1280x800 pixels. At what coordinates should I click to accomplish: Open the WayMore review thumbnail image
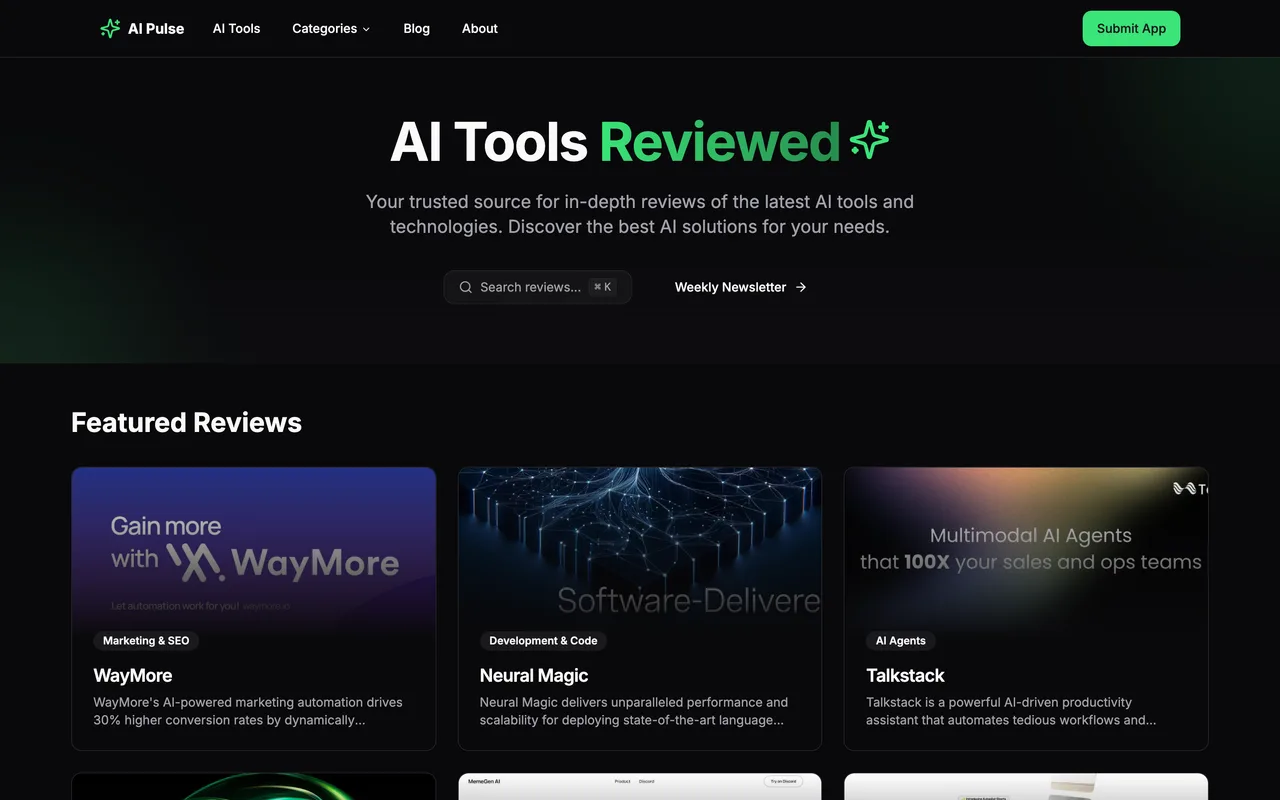coord(254,548)
